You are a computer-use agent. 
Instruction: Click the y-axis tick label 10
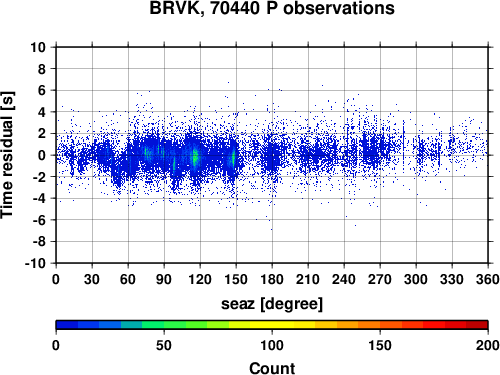pos(38,47)
